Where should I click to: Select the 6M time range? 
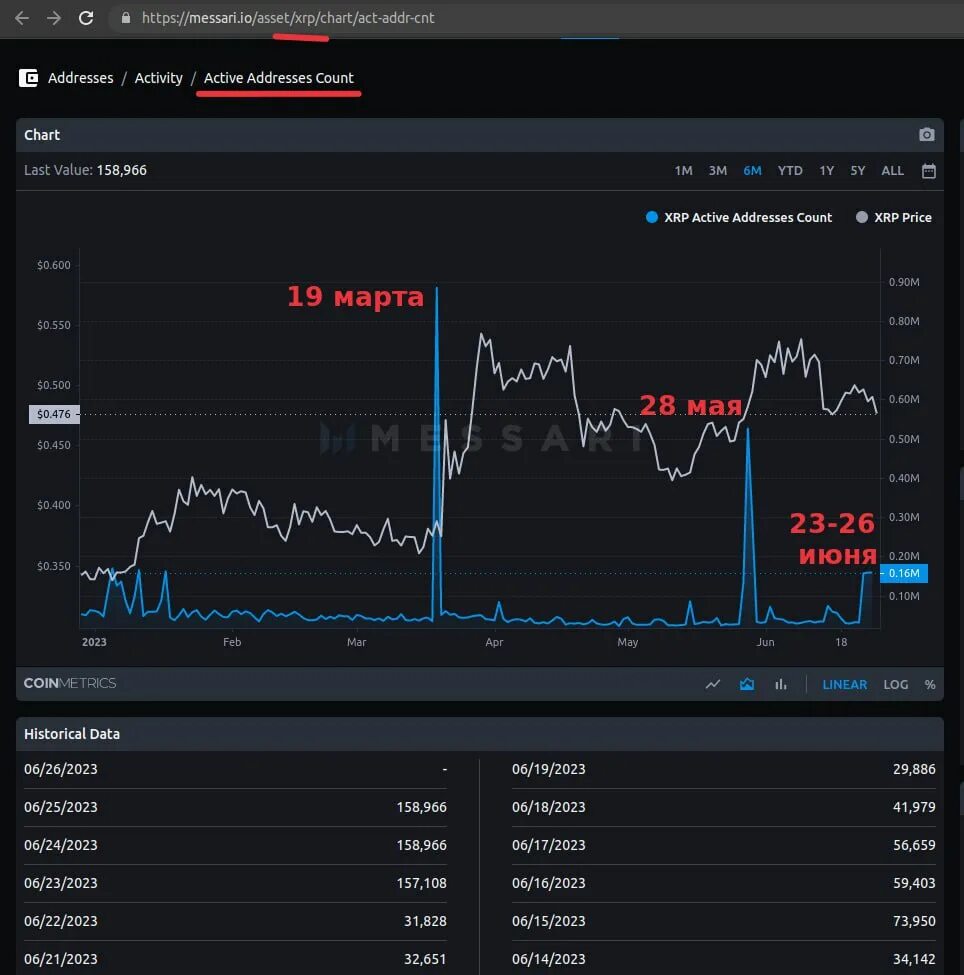click(x=753, y=170)
